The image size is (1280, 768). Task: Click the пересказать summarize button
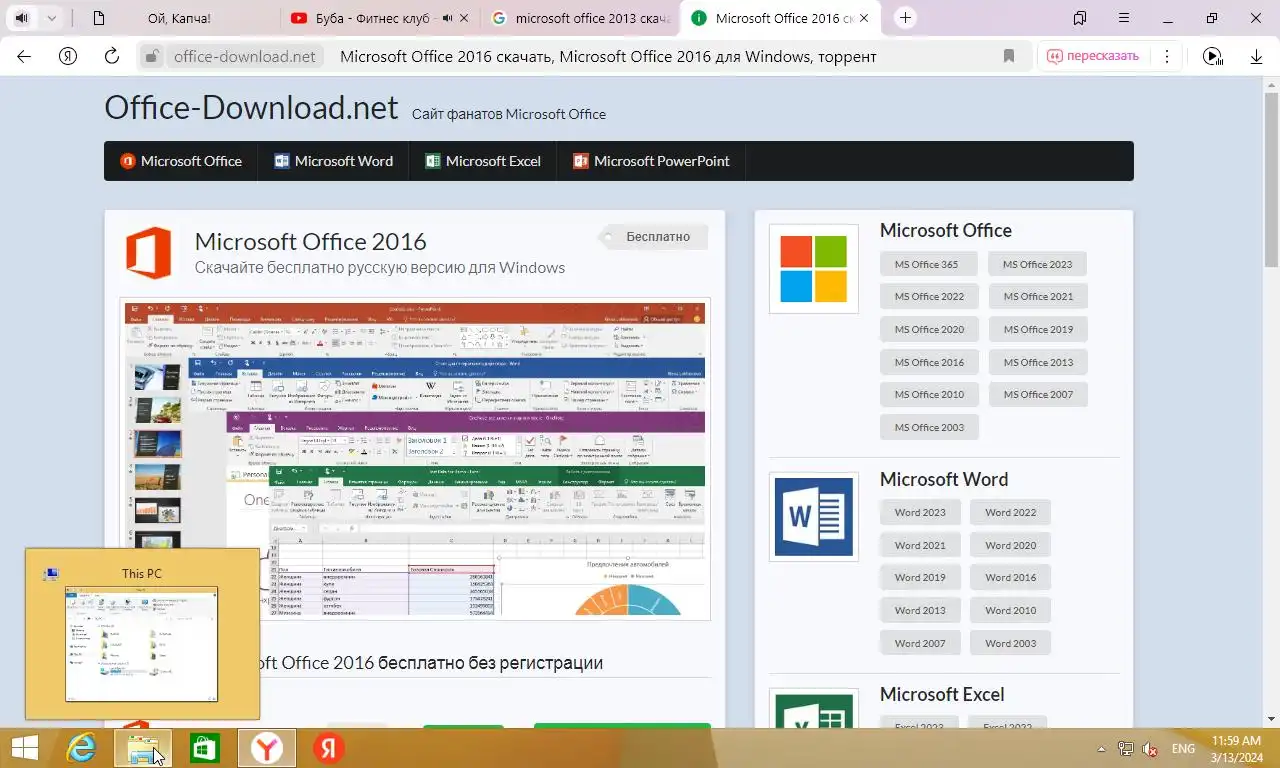pos(1093,56)
